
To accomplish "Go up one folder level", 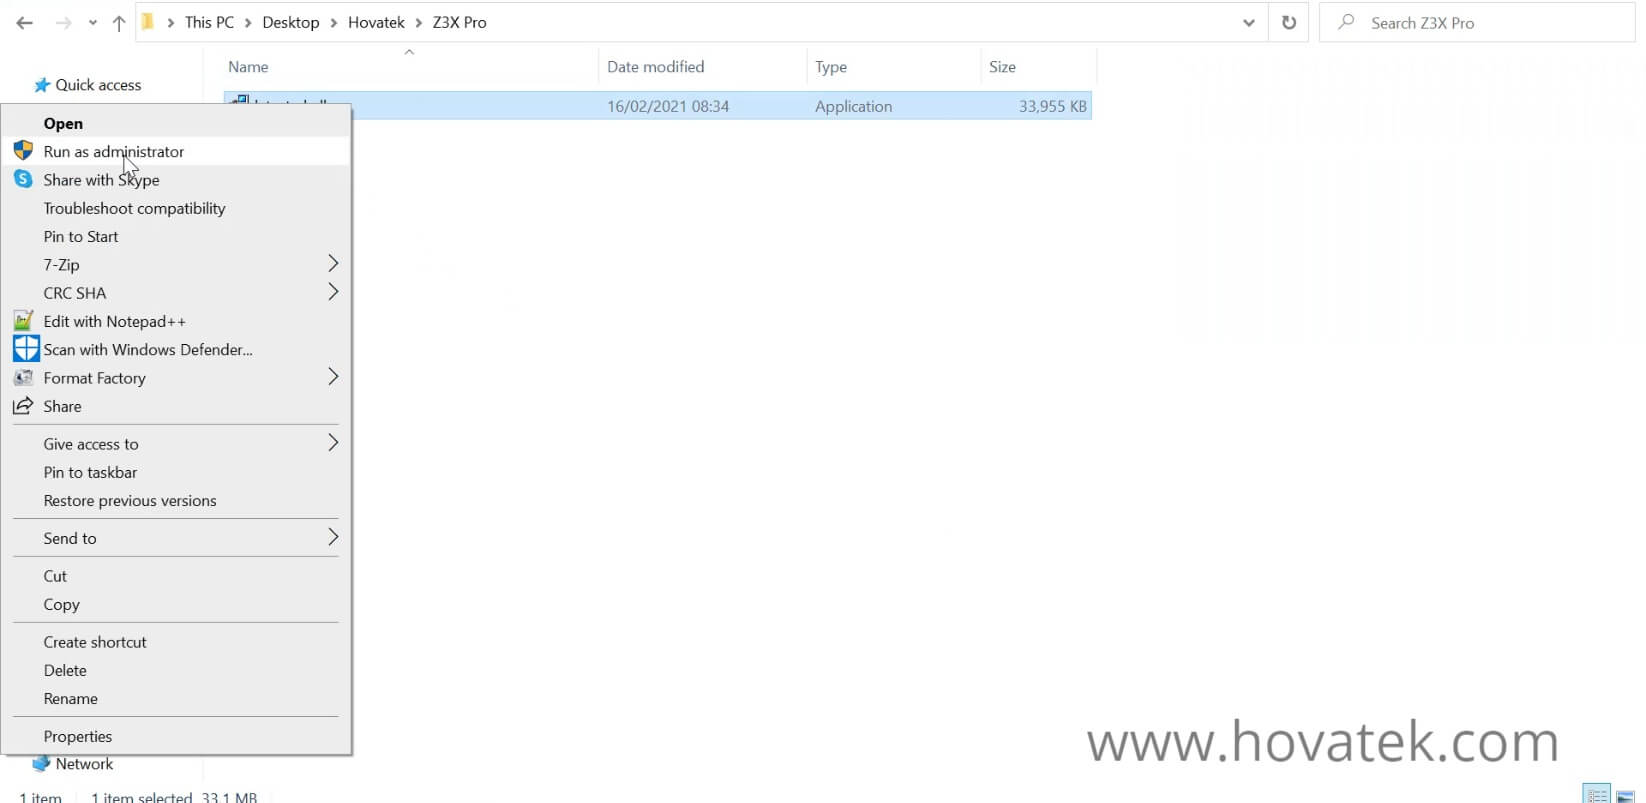I will tap(119, 22).
